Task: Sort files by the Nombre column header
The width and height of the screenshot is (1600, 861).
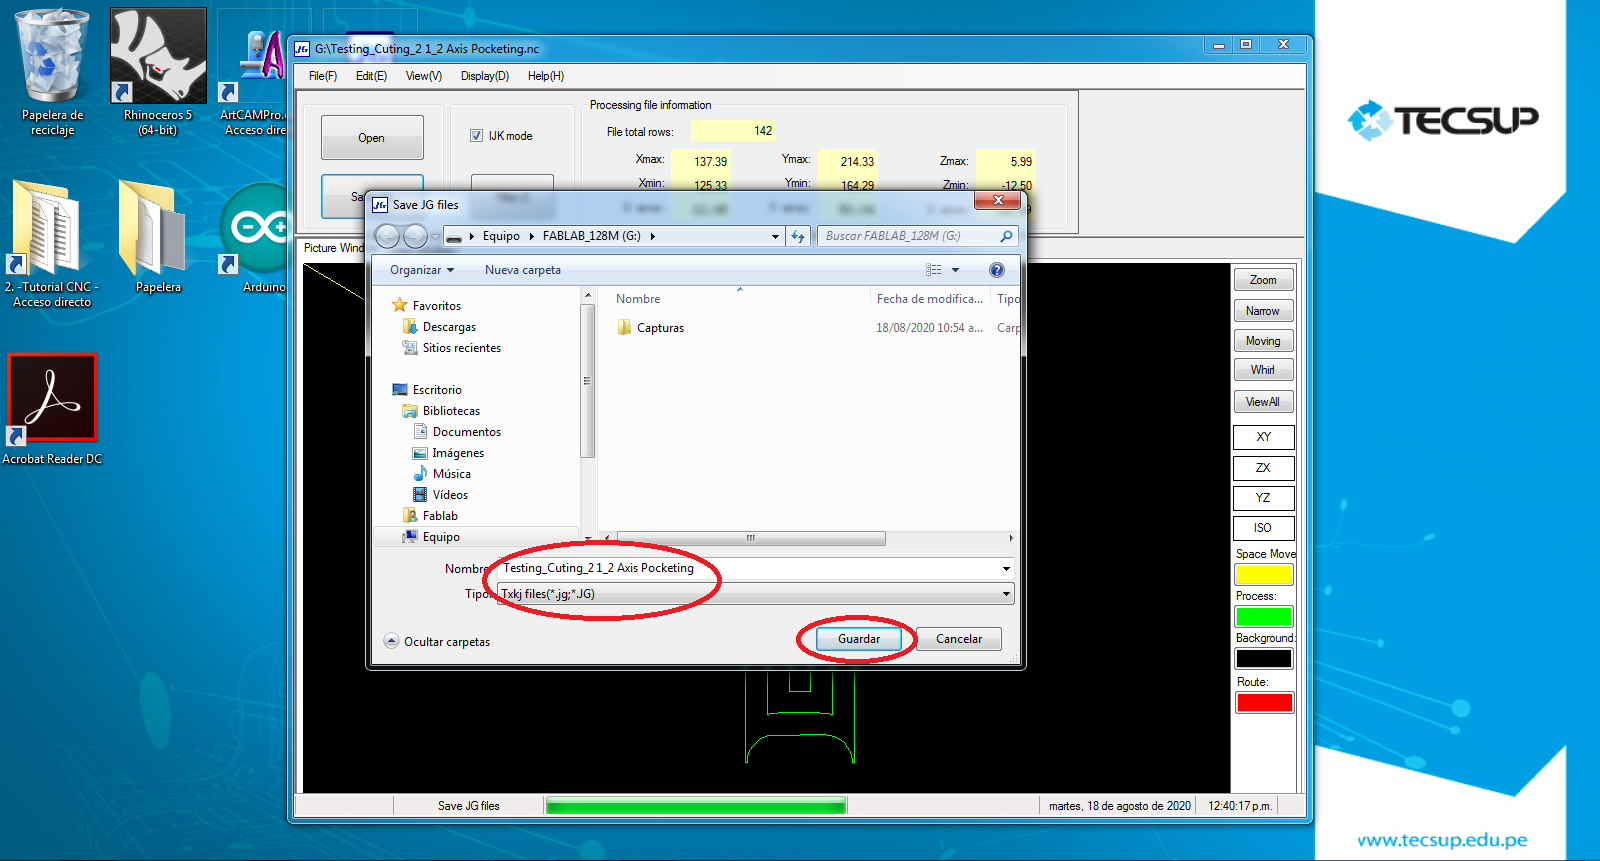Action: click(x=638, y=299)
